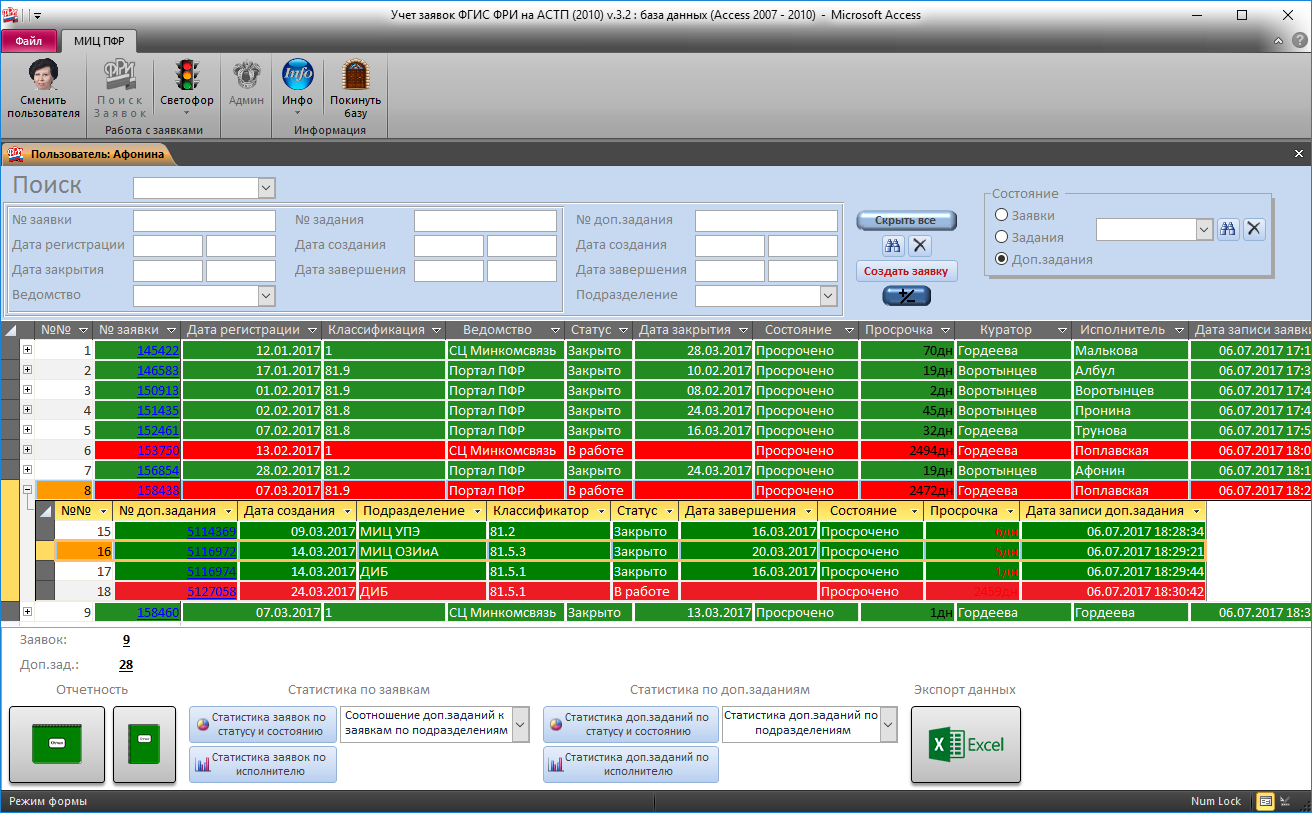Click the Excel export data button
The width and height of the screenshot is (1312, 813).
965,744
